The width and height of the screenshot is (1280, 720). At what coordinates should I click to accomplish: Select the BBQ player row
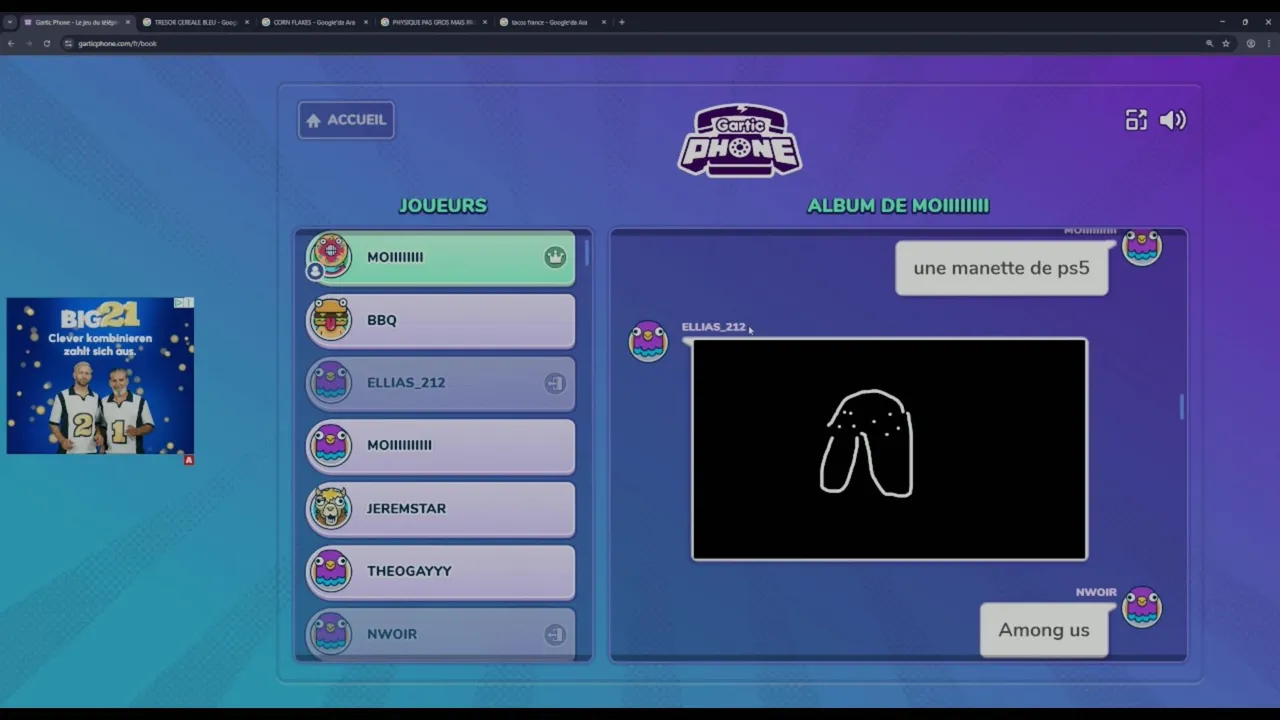441,320
